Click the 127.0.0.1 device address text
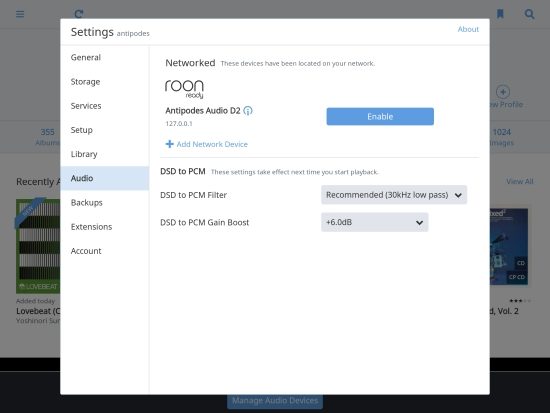This screenshot has width=550, height=413. tap(179, 124)
